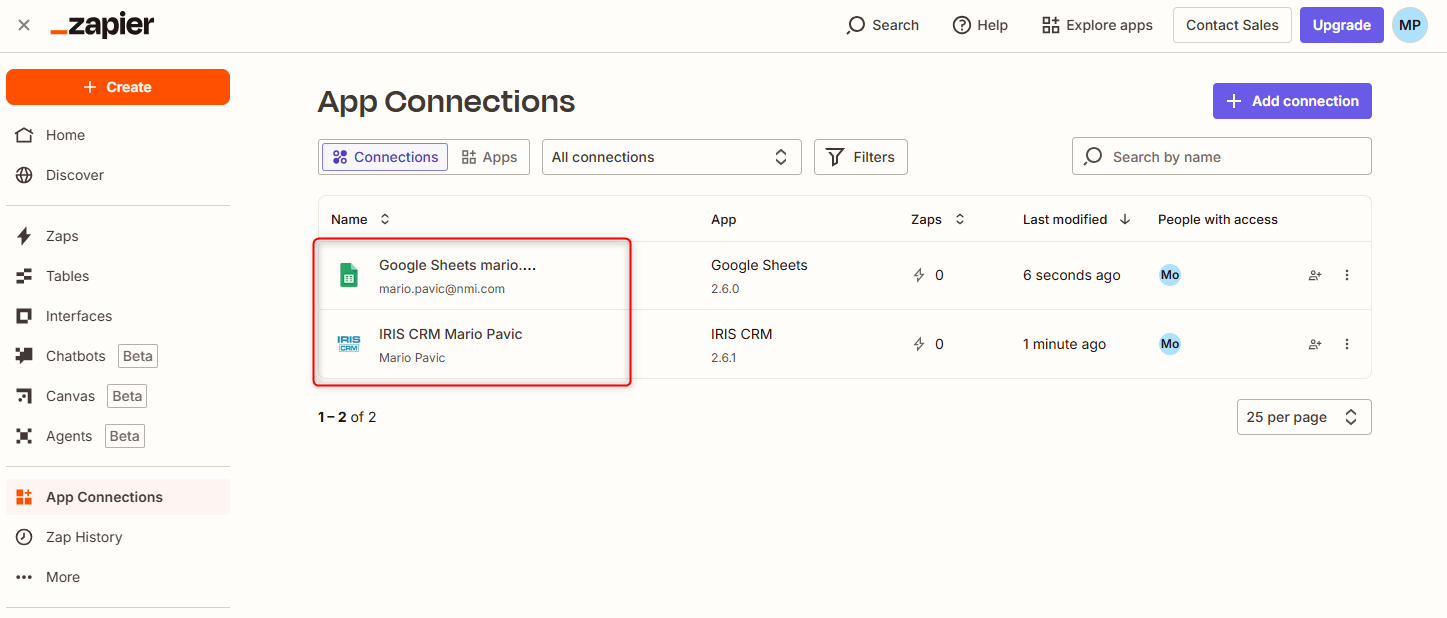Open the All connections dropdown

[672, 157]
